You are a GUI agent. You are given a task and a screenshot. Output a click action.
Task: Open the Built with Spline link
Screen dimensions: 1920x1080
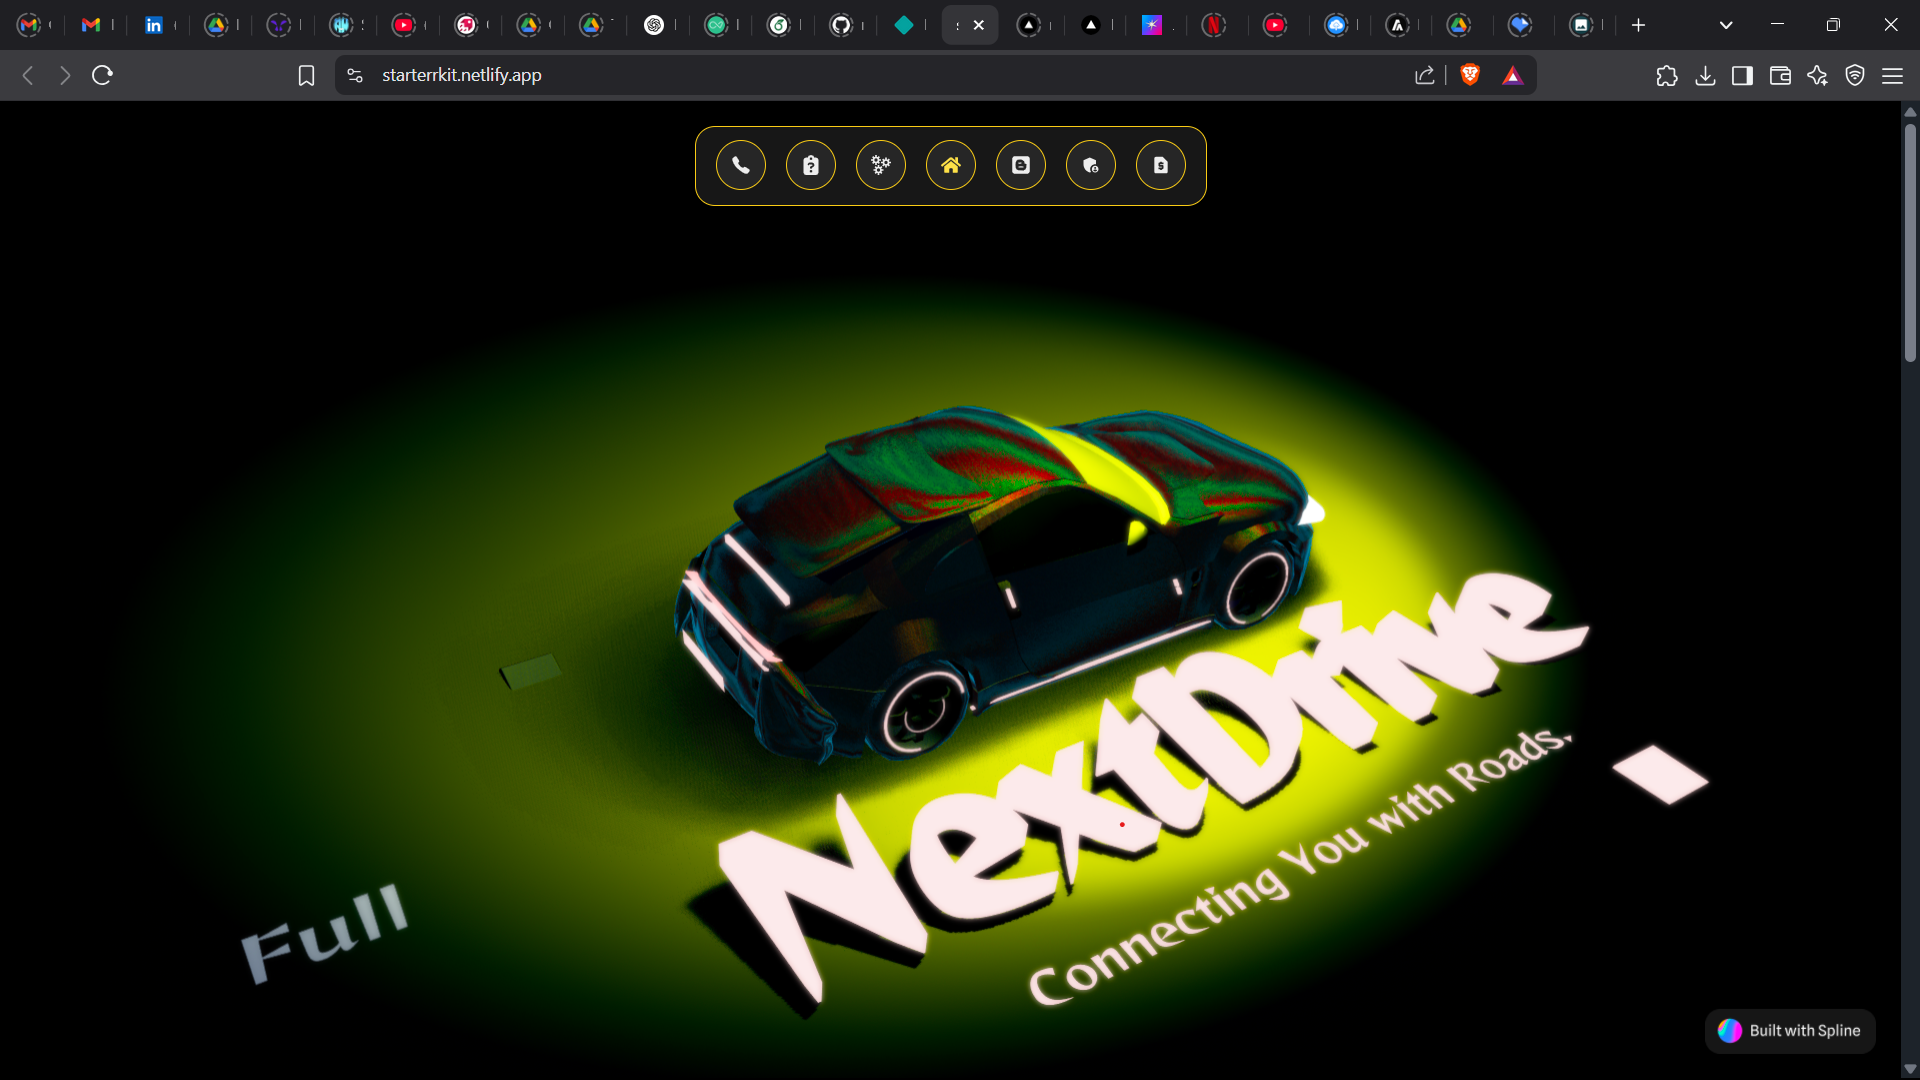(1790, 1031)
